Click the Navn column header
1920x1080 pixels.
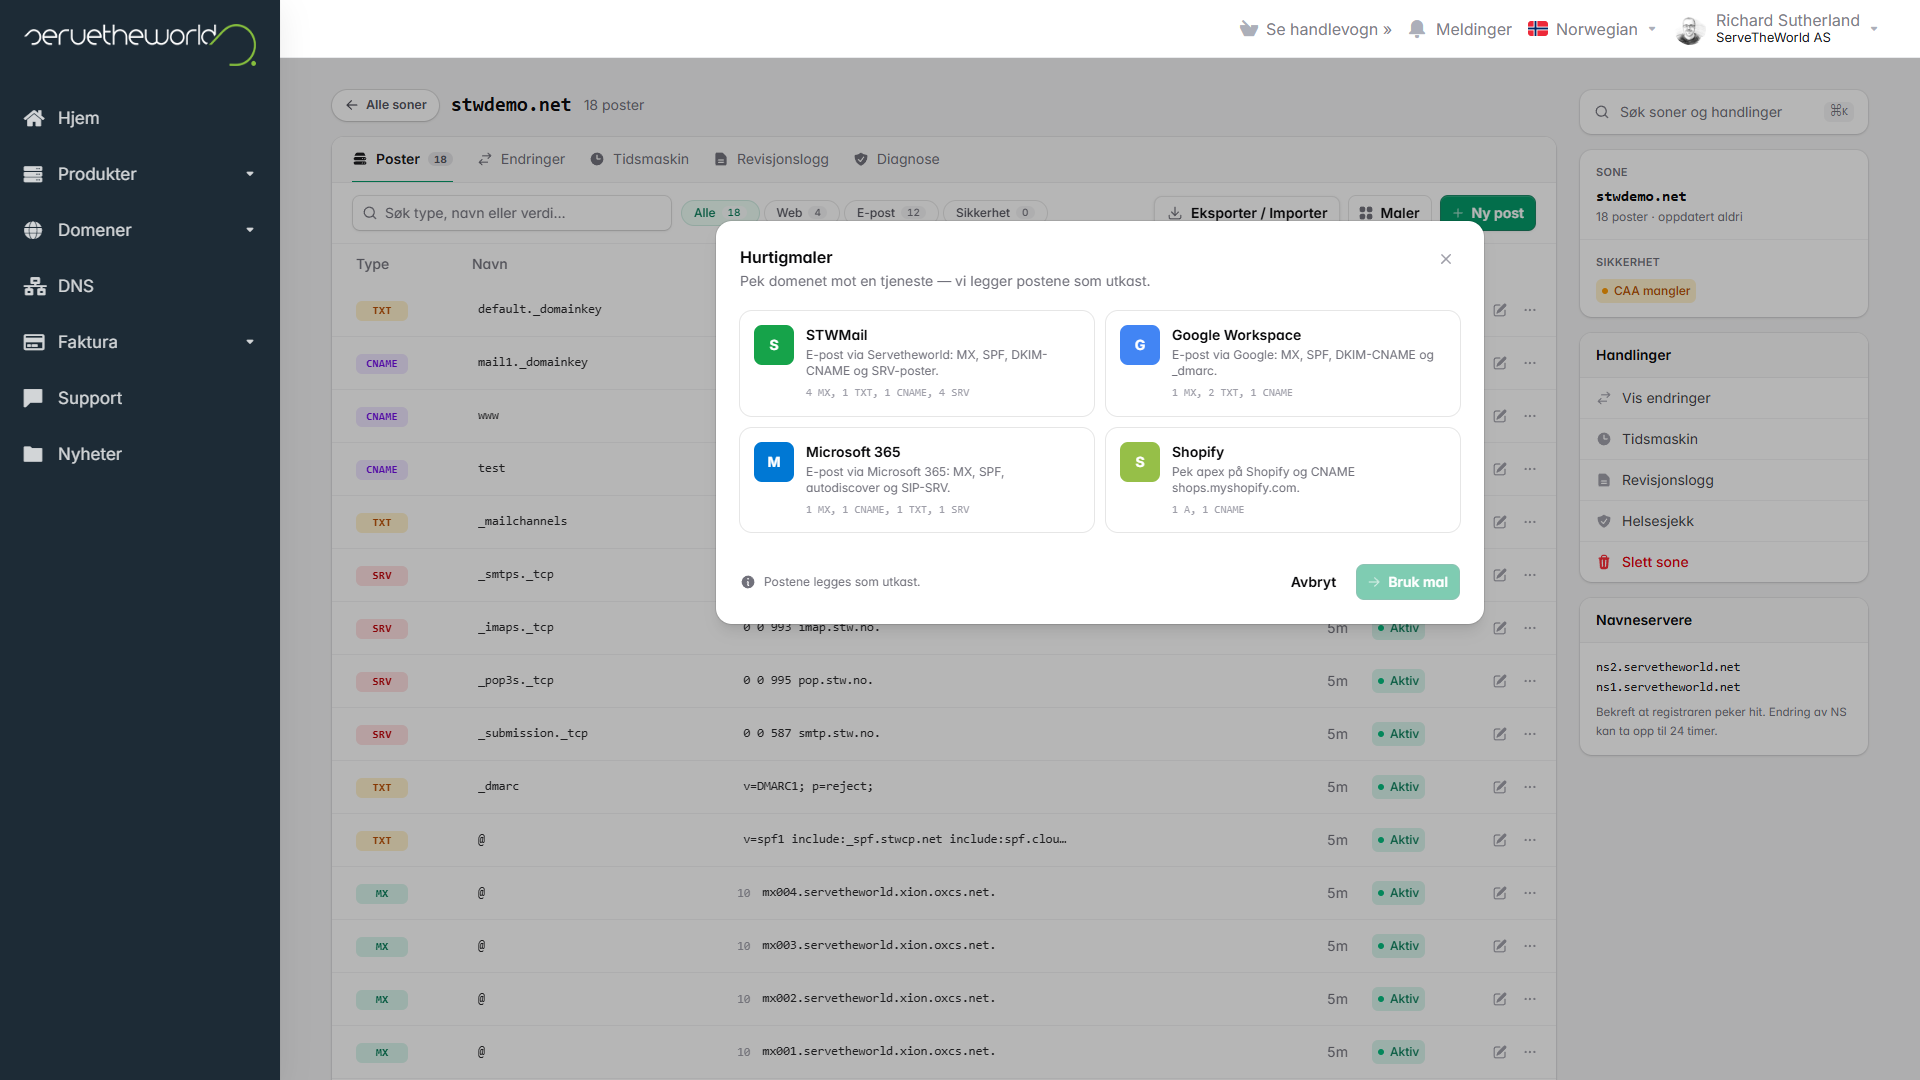[489, 264]
